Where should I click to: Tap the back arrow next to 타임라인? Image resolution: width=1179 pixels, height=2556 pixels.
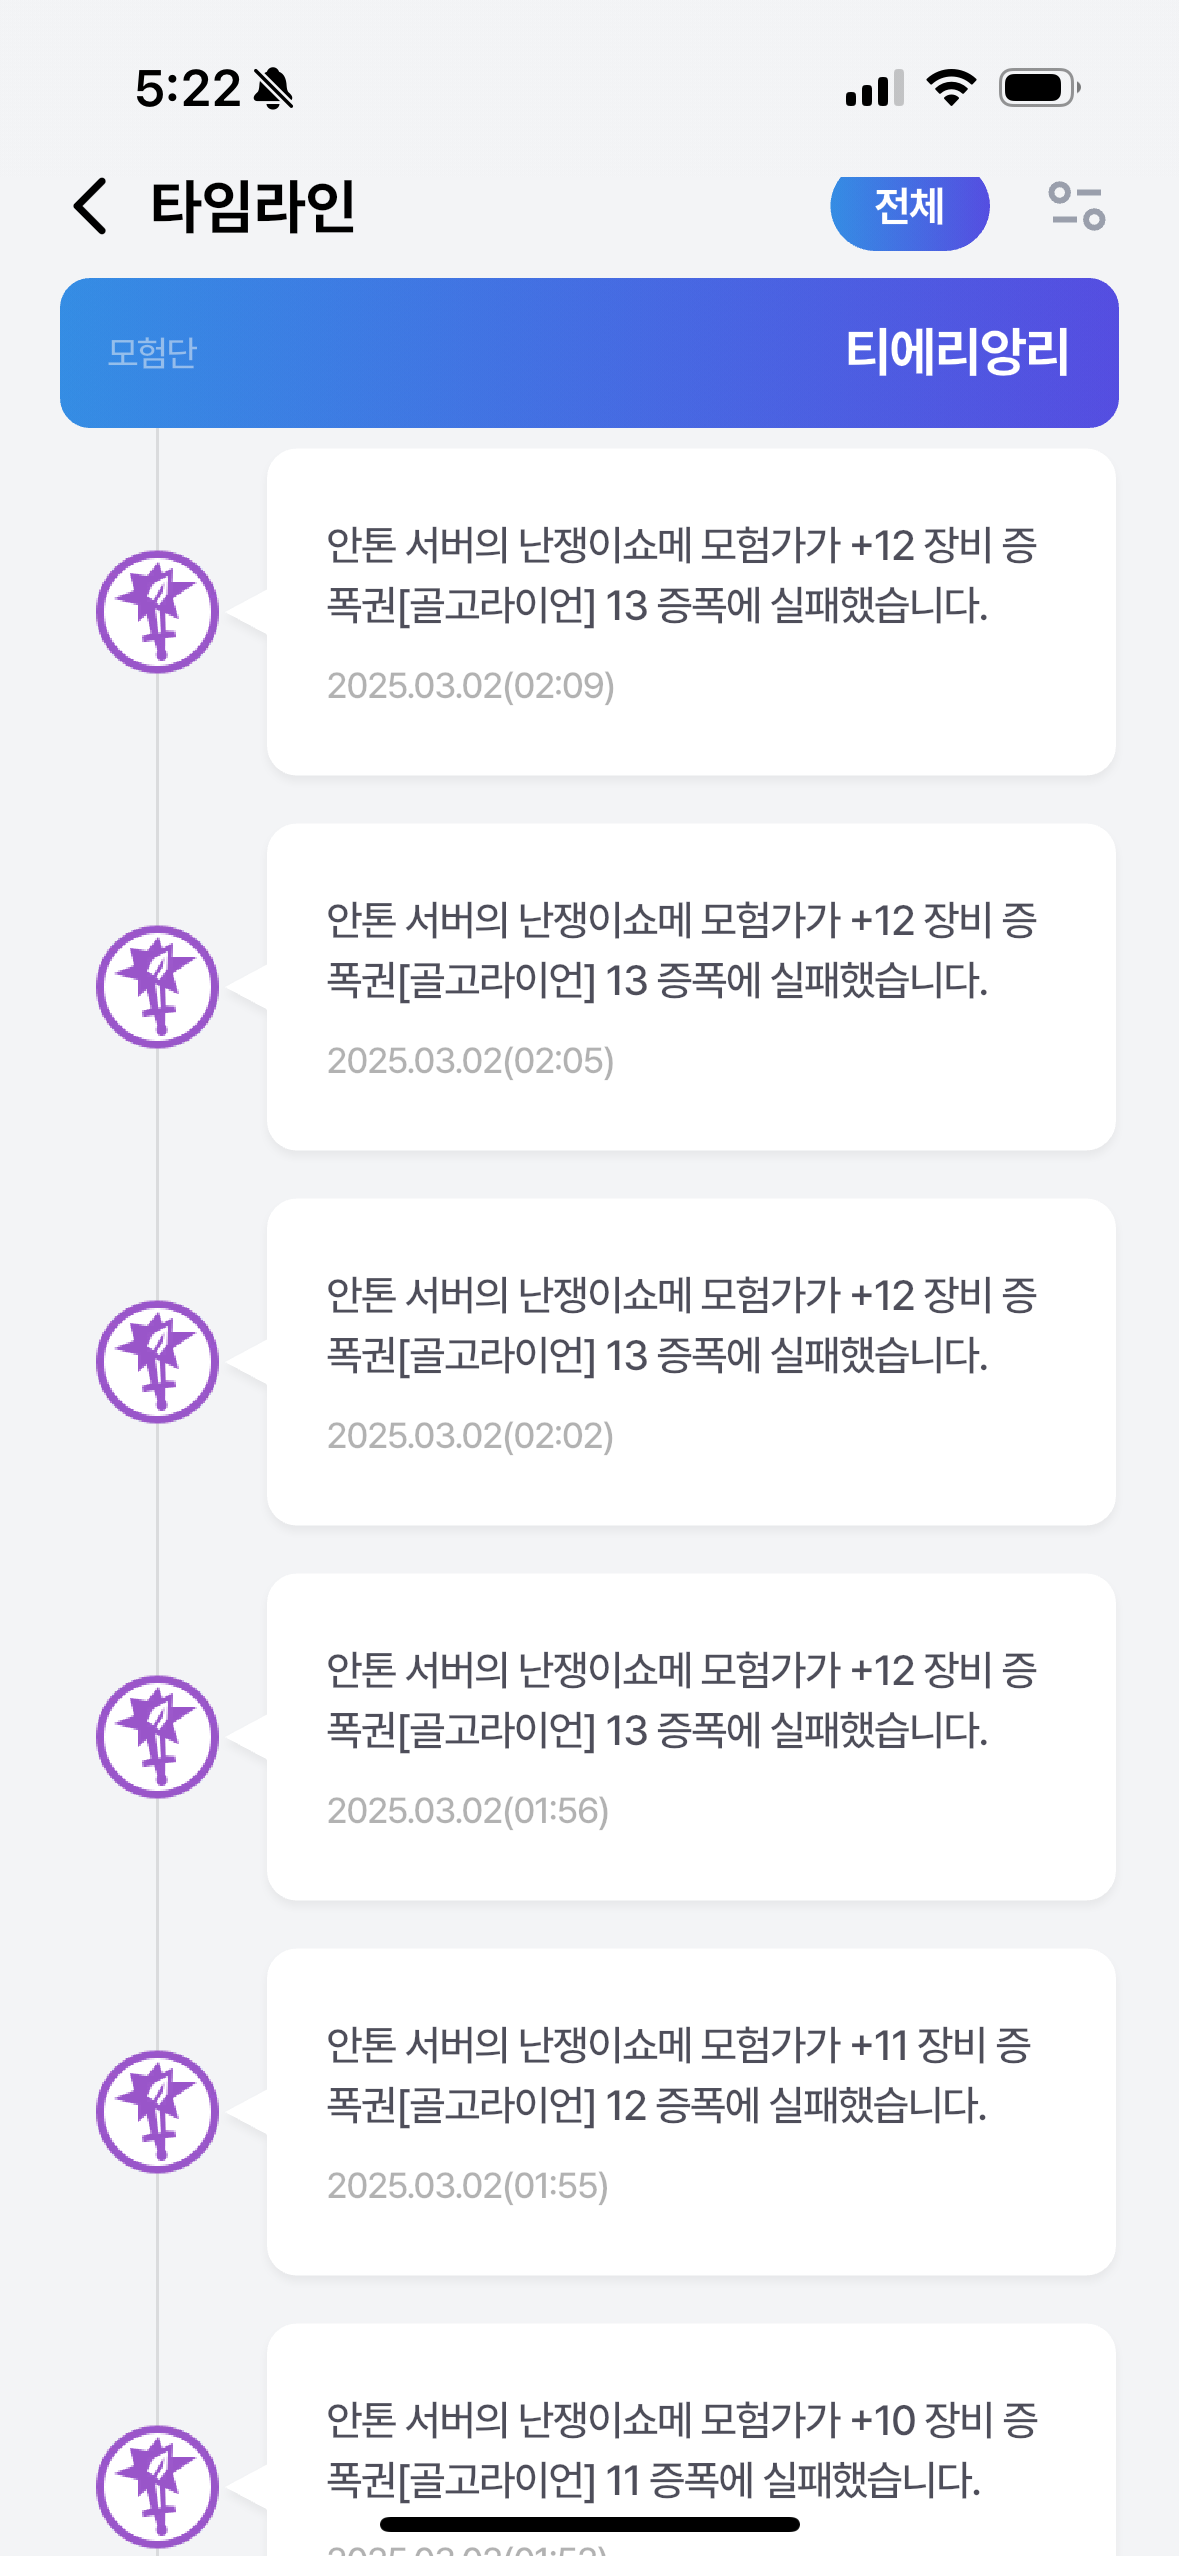(x=91, y=206)
